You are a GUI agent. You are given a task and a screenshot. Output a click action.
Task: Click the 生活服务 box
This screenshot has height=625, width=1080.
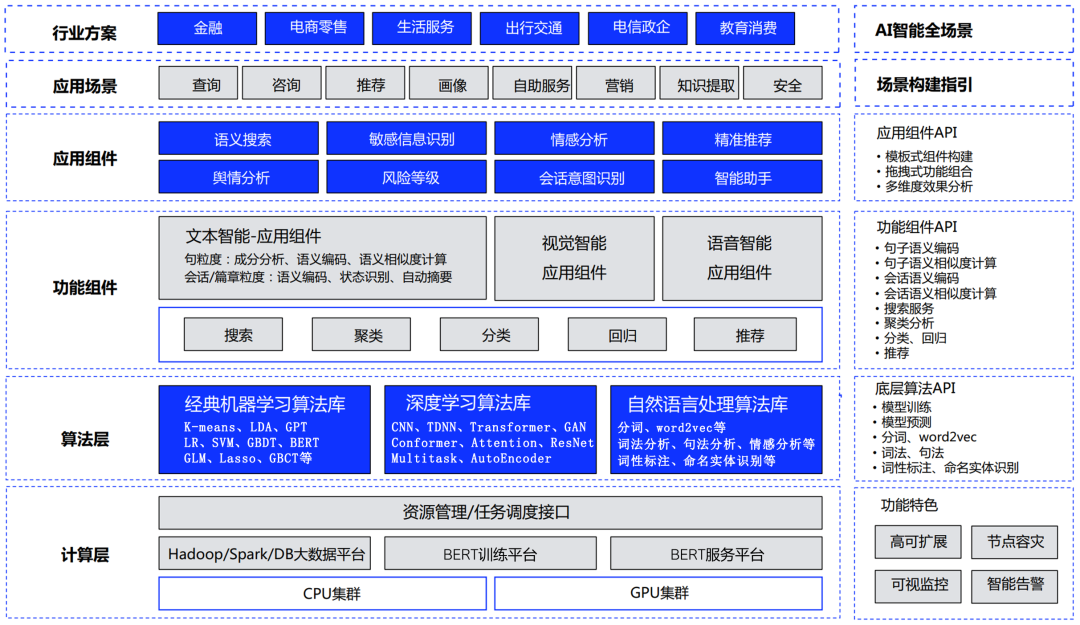pyautogui.click(x=422, y=28)
